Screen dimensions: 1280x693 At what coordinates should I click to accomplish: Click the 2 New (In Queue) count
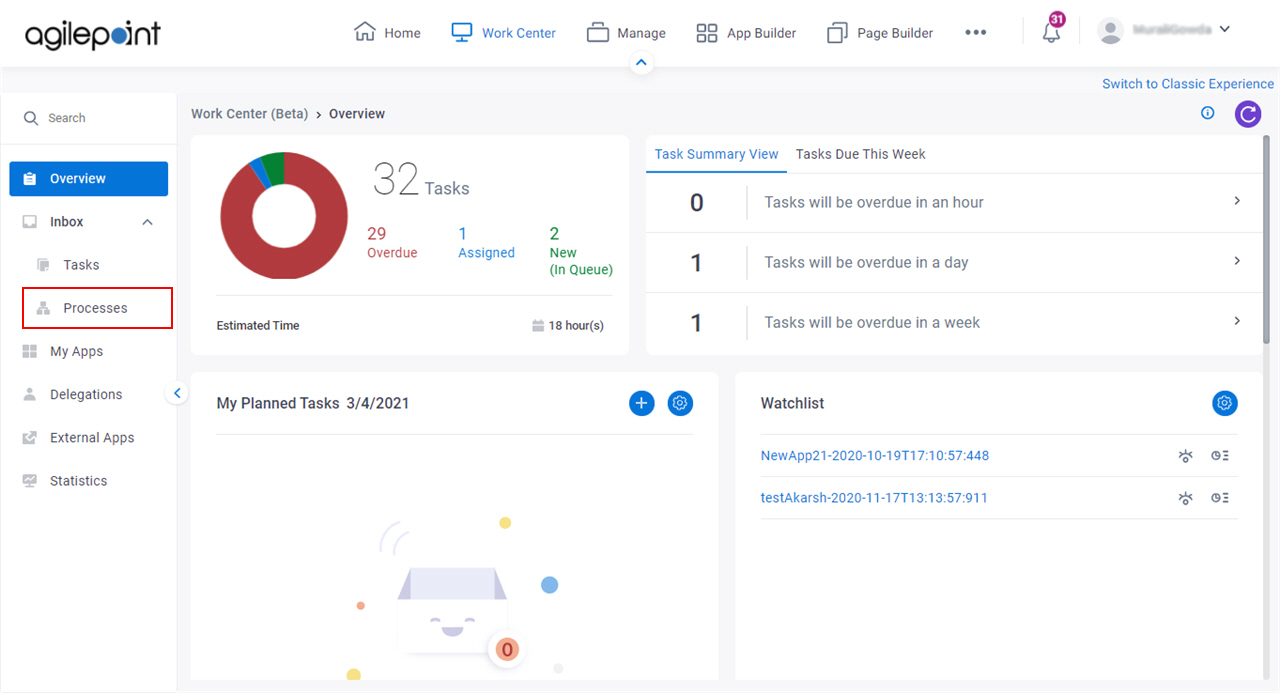[581, 251]
